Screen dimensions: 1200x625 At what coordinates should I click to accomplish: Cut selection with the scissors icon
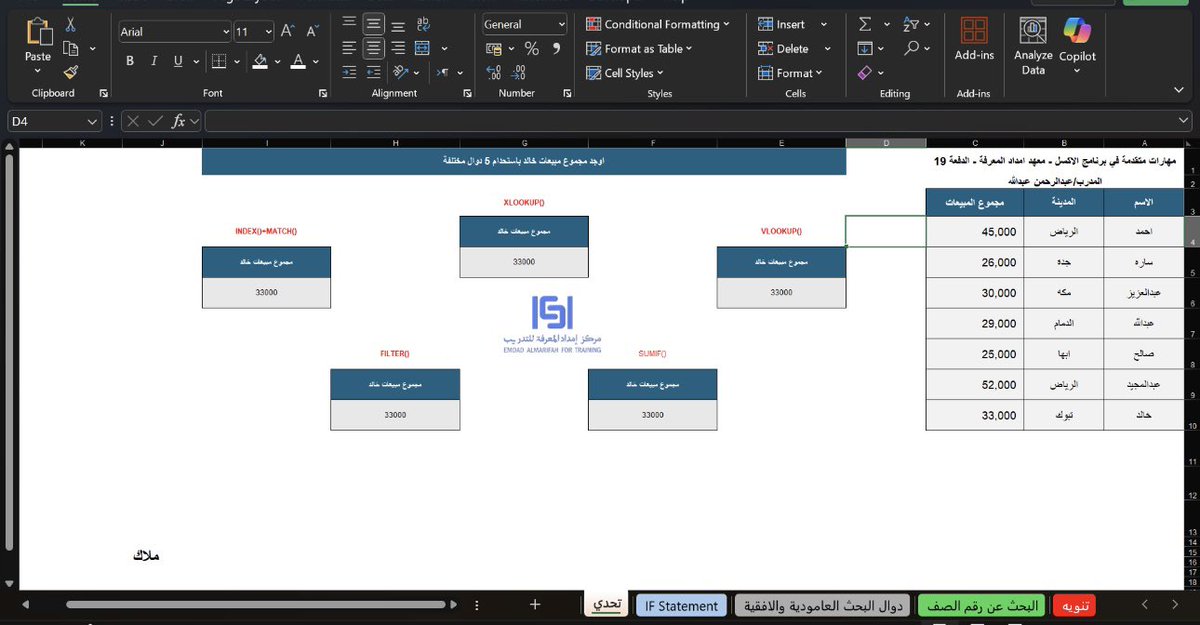point(71,24)
